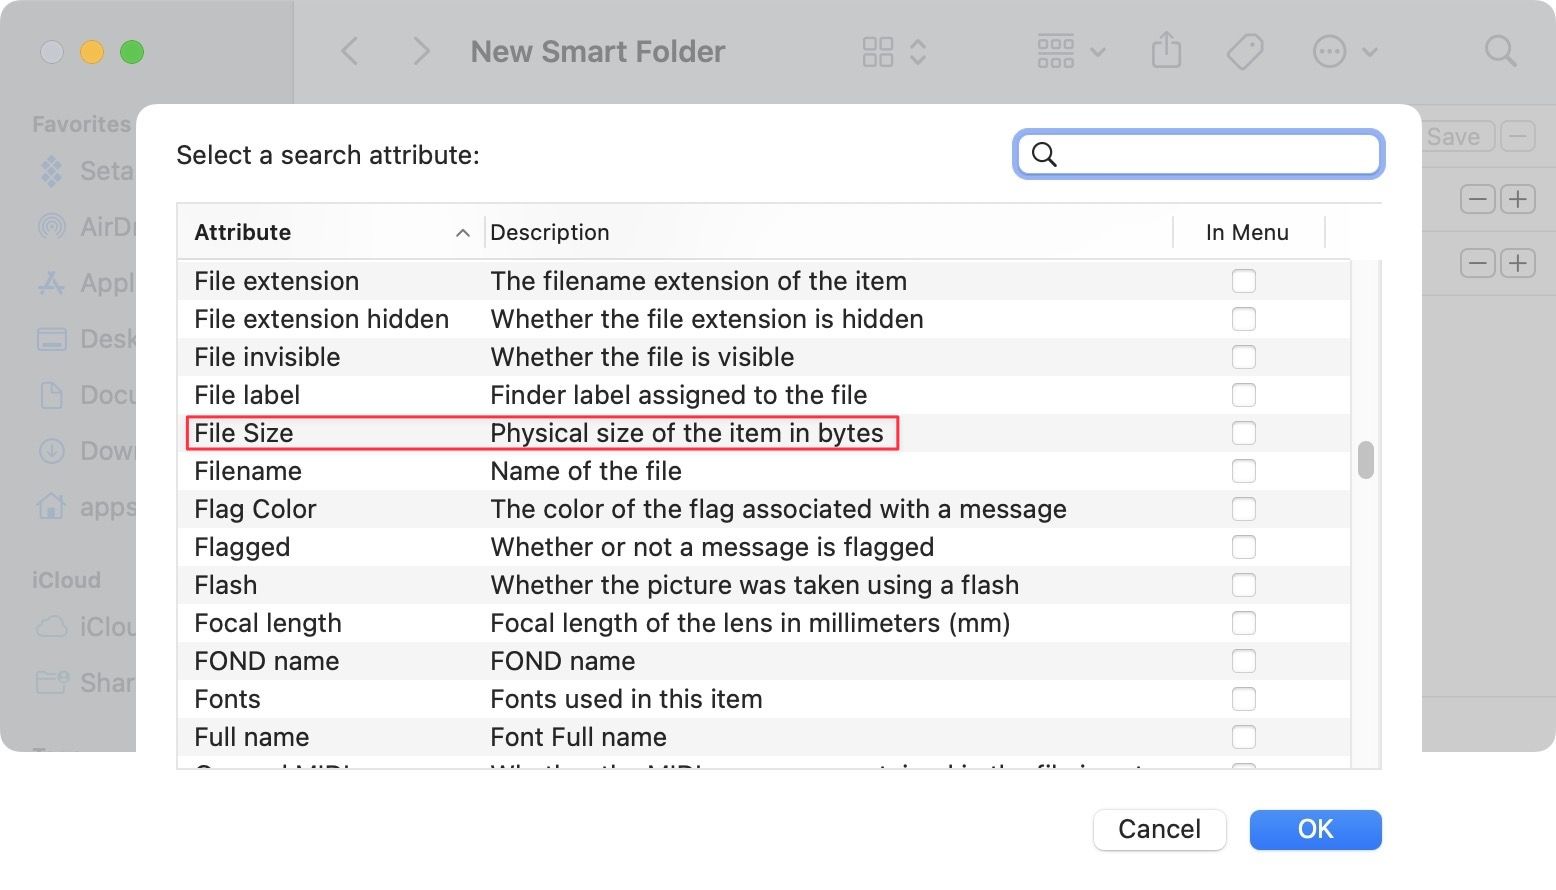Confirm with the OK button
This screenshot has height=890, width=1556.
coord(1315,829)
